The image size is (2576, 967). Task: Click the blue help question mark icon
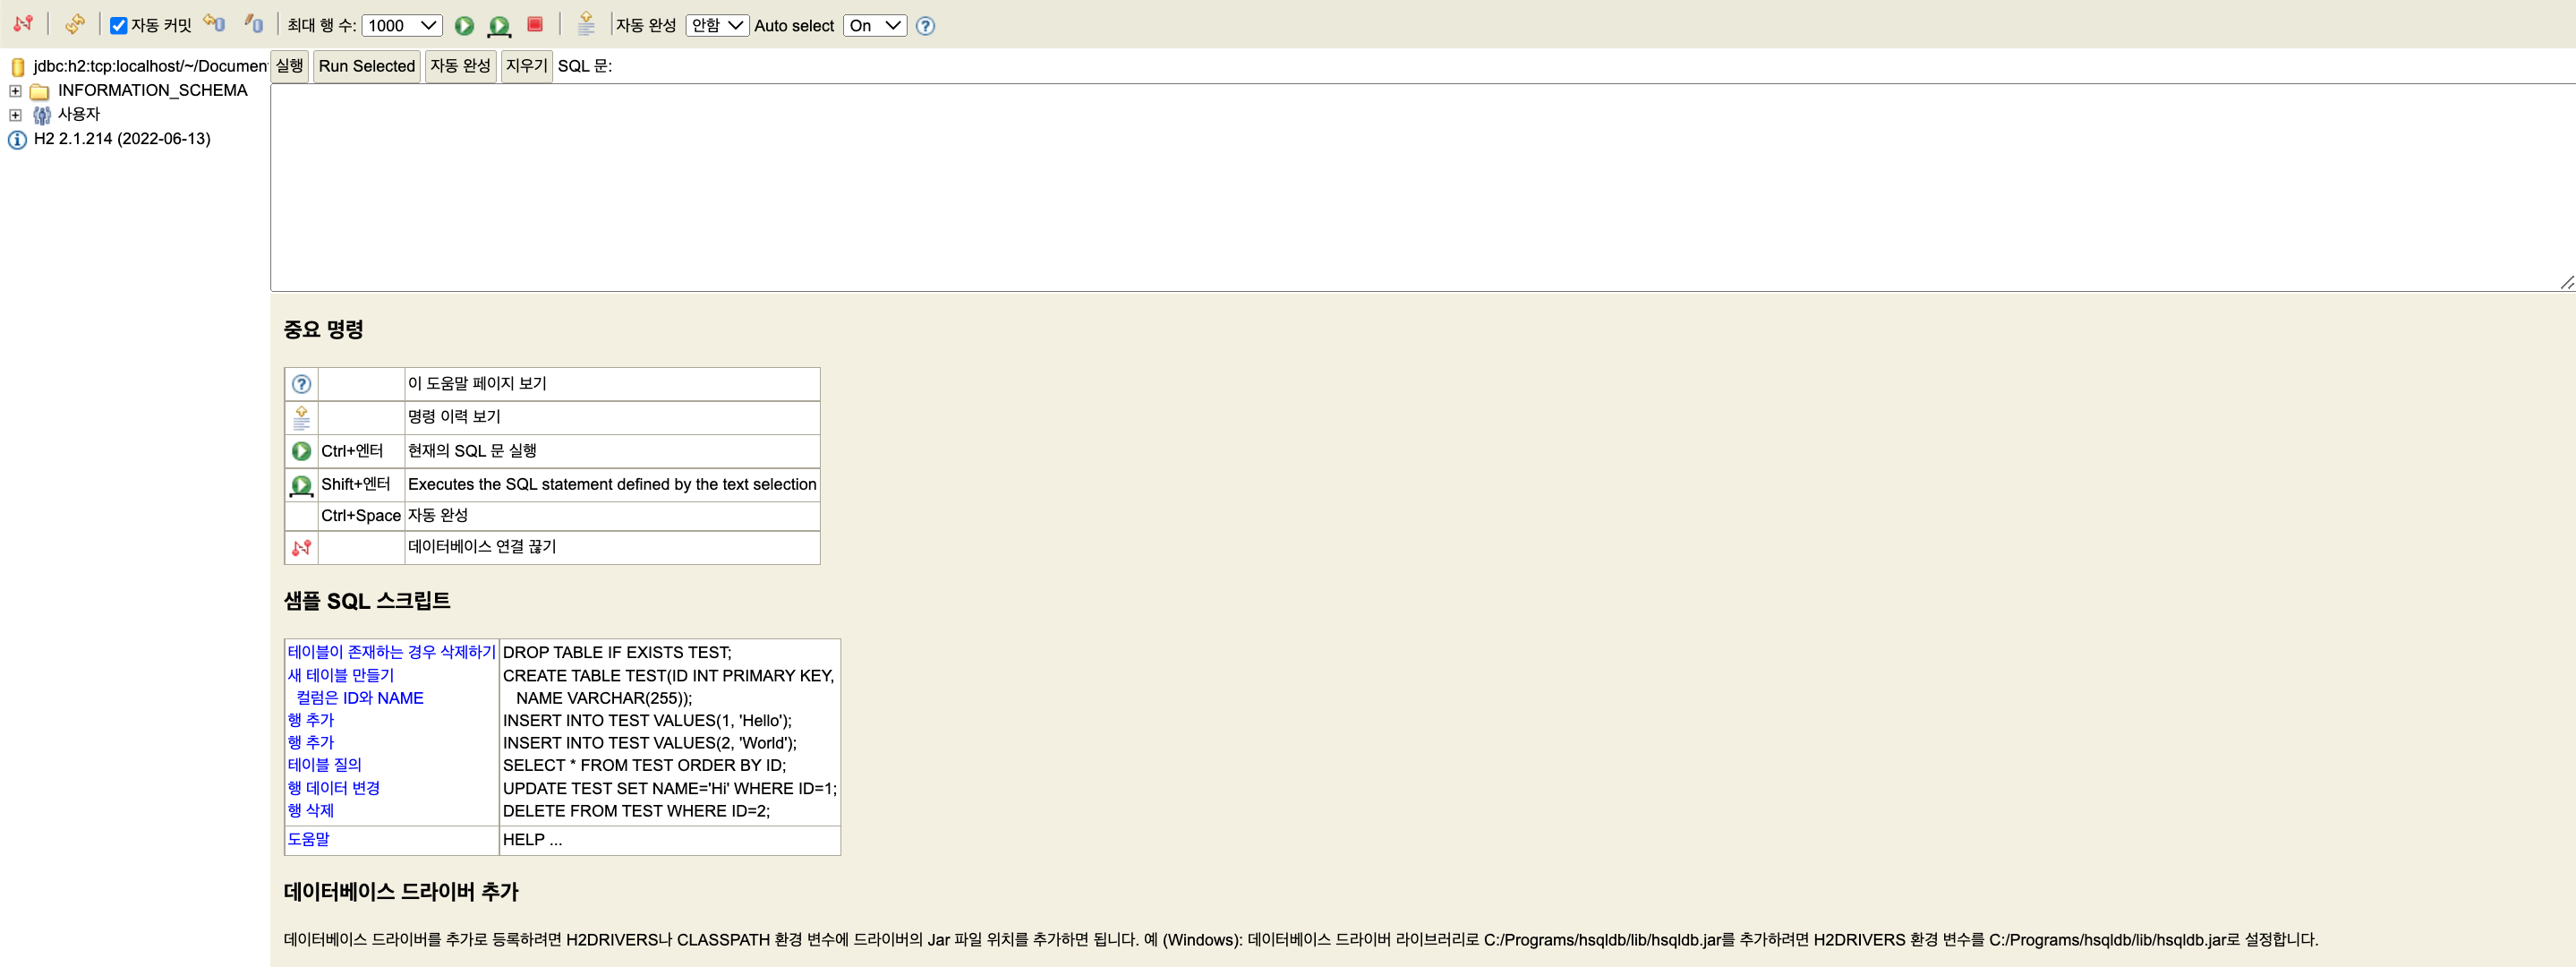(925, 26)
